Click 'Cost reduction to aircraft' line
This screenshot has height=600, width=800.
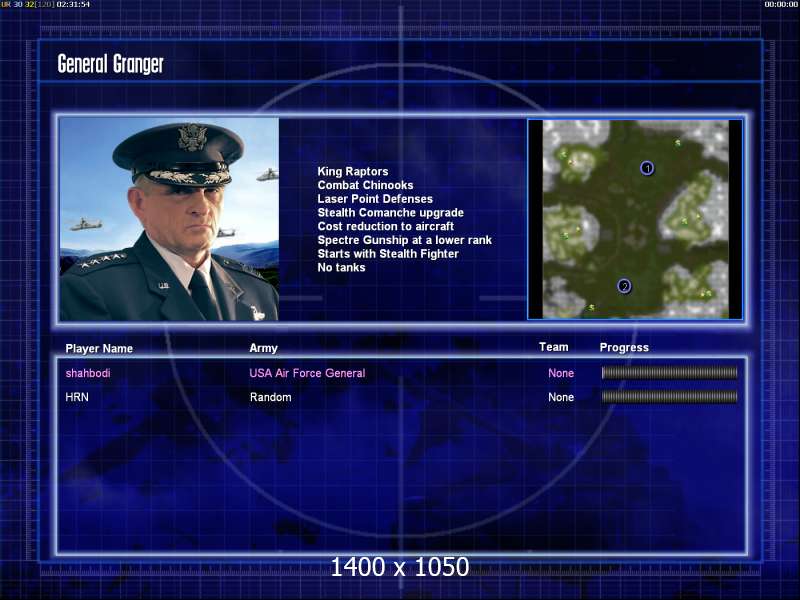tap(386, 227)
